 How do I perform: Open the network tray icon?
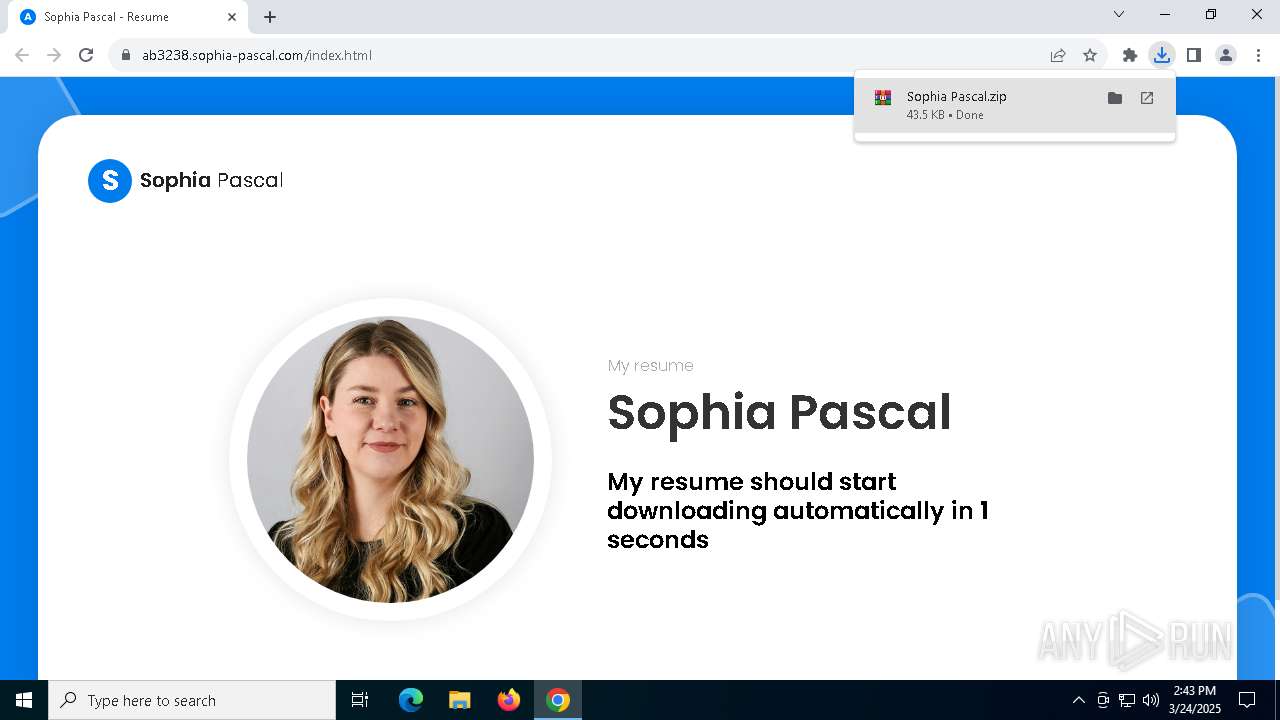click(x=1127, y=700)
